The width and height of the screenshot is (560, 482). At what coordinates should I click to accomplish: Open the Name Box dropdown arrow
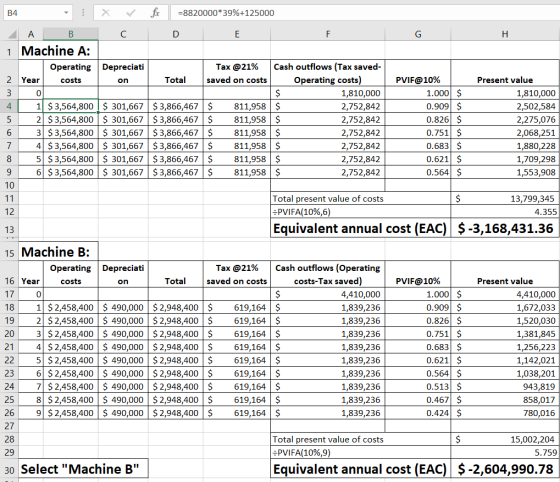point(66,13)
